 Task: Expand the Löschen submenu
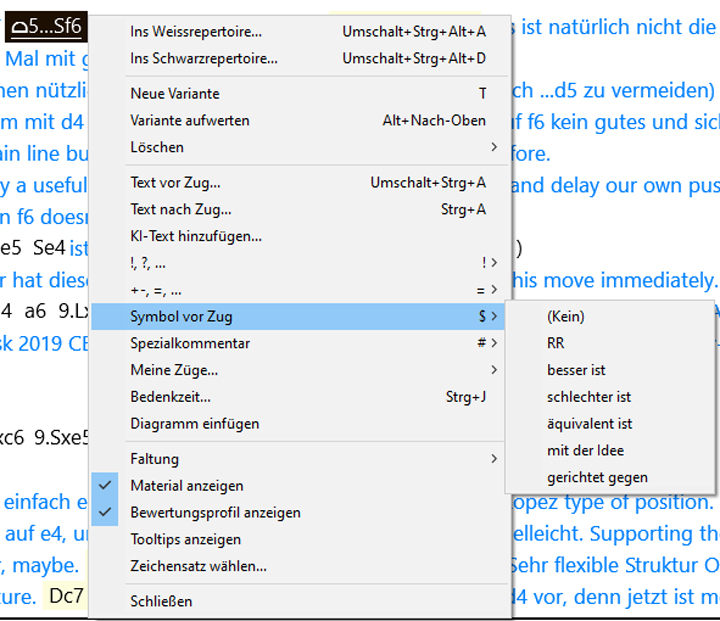pyautogui.click(x=157, y=147)
